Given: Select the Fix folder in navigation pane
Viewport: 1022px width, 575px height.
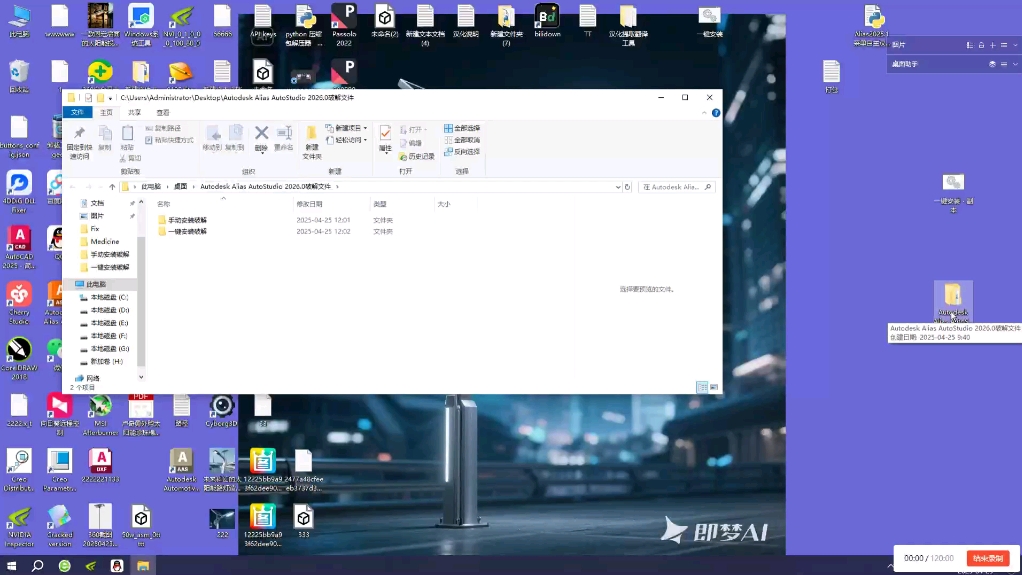Looking at the screenshot, I should [95, 229].
